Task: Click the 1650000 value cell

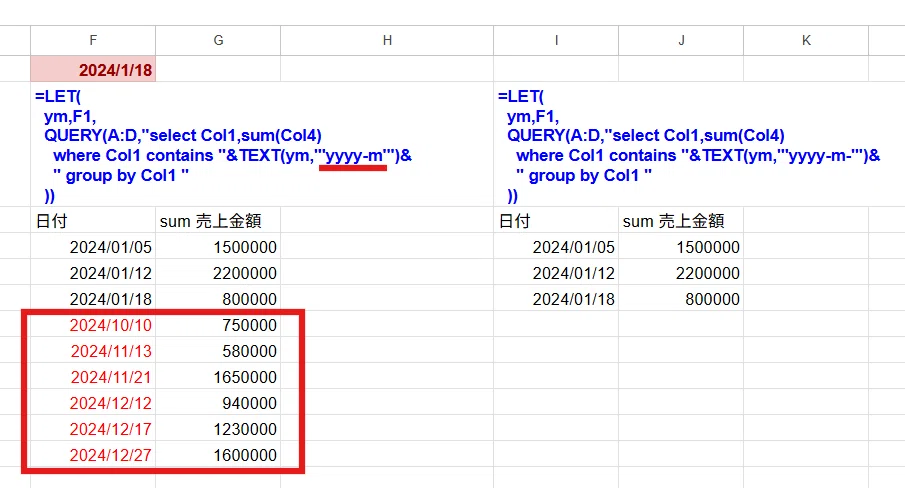Action: click(x=218, y=377)
